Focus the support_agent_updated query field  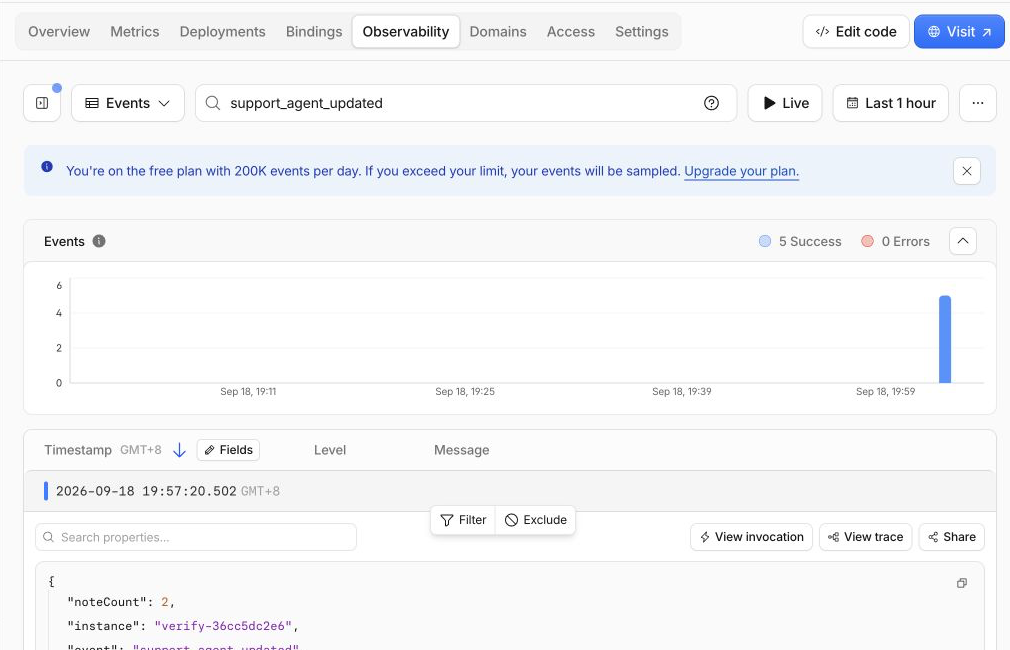465,103
